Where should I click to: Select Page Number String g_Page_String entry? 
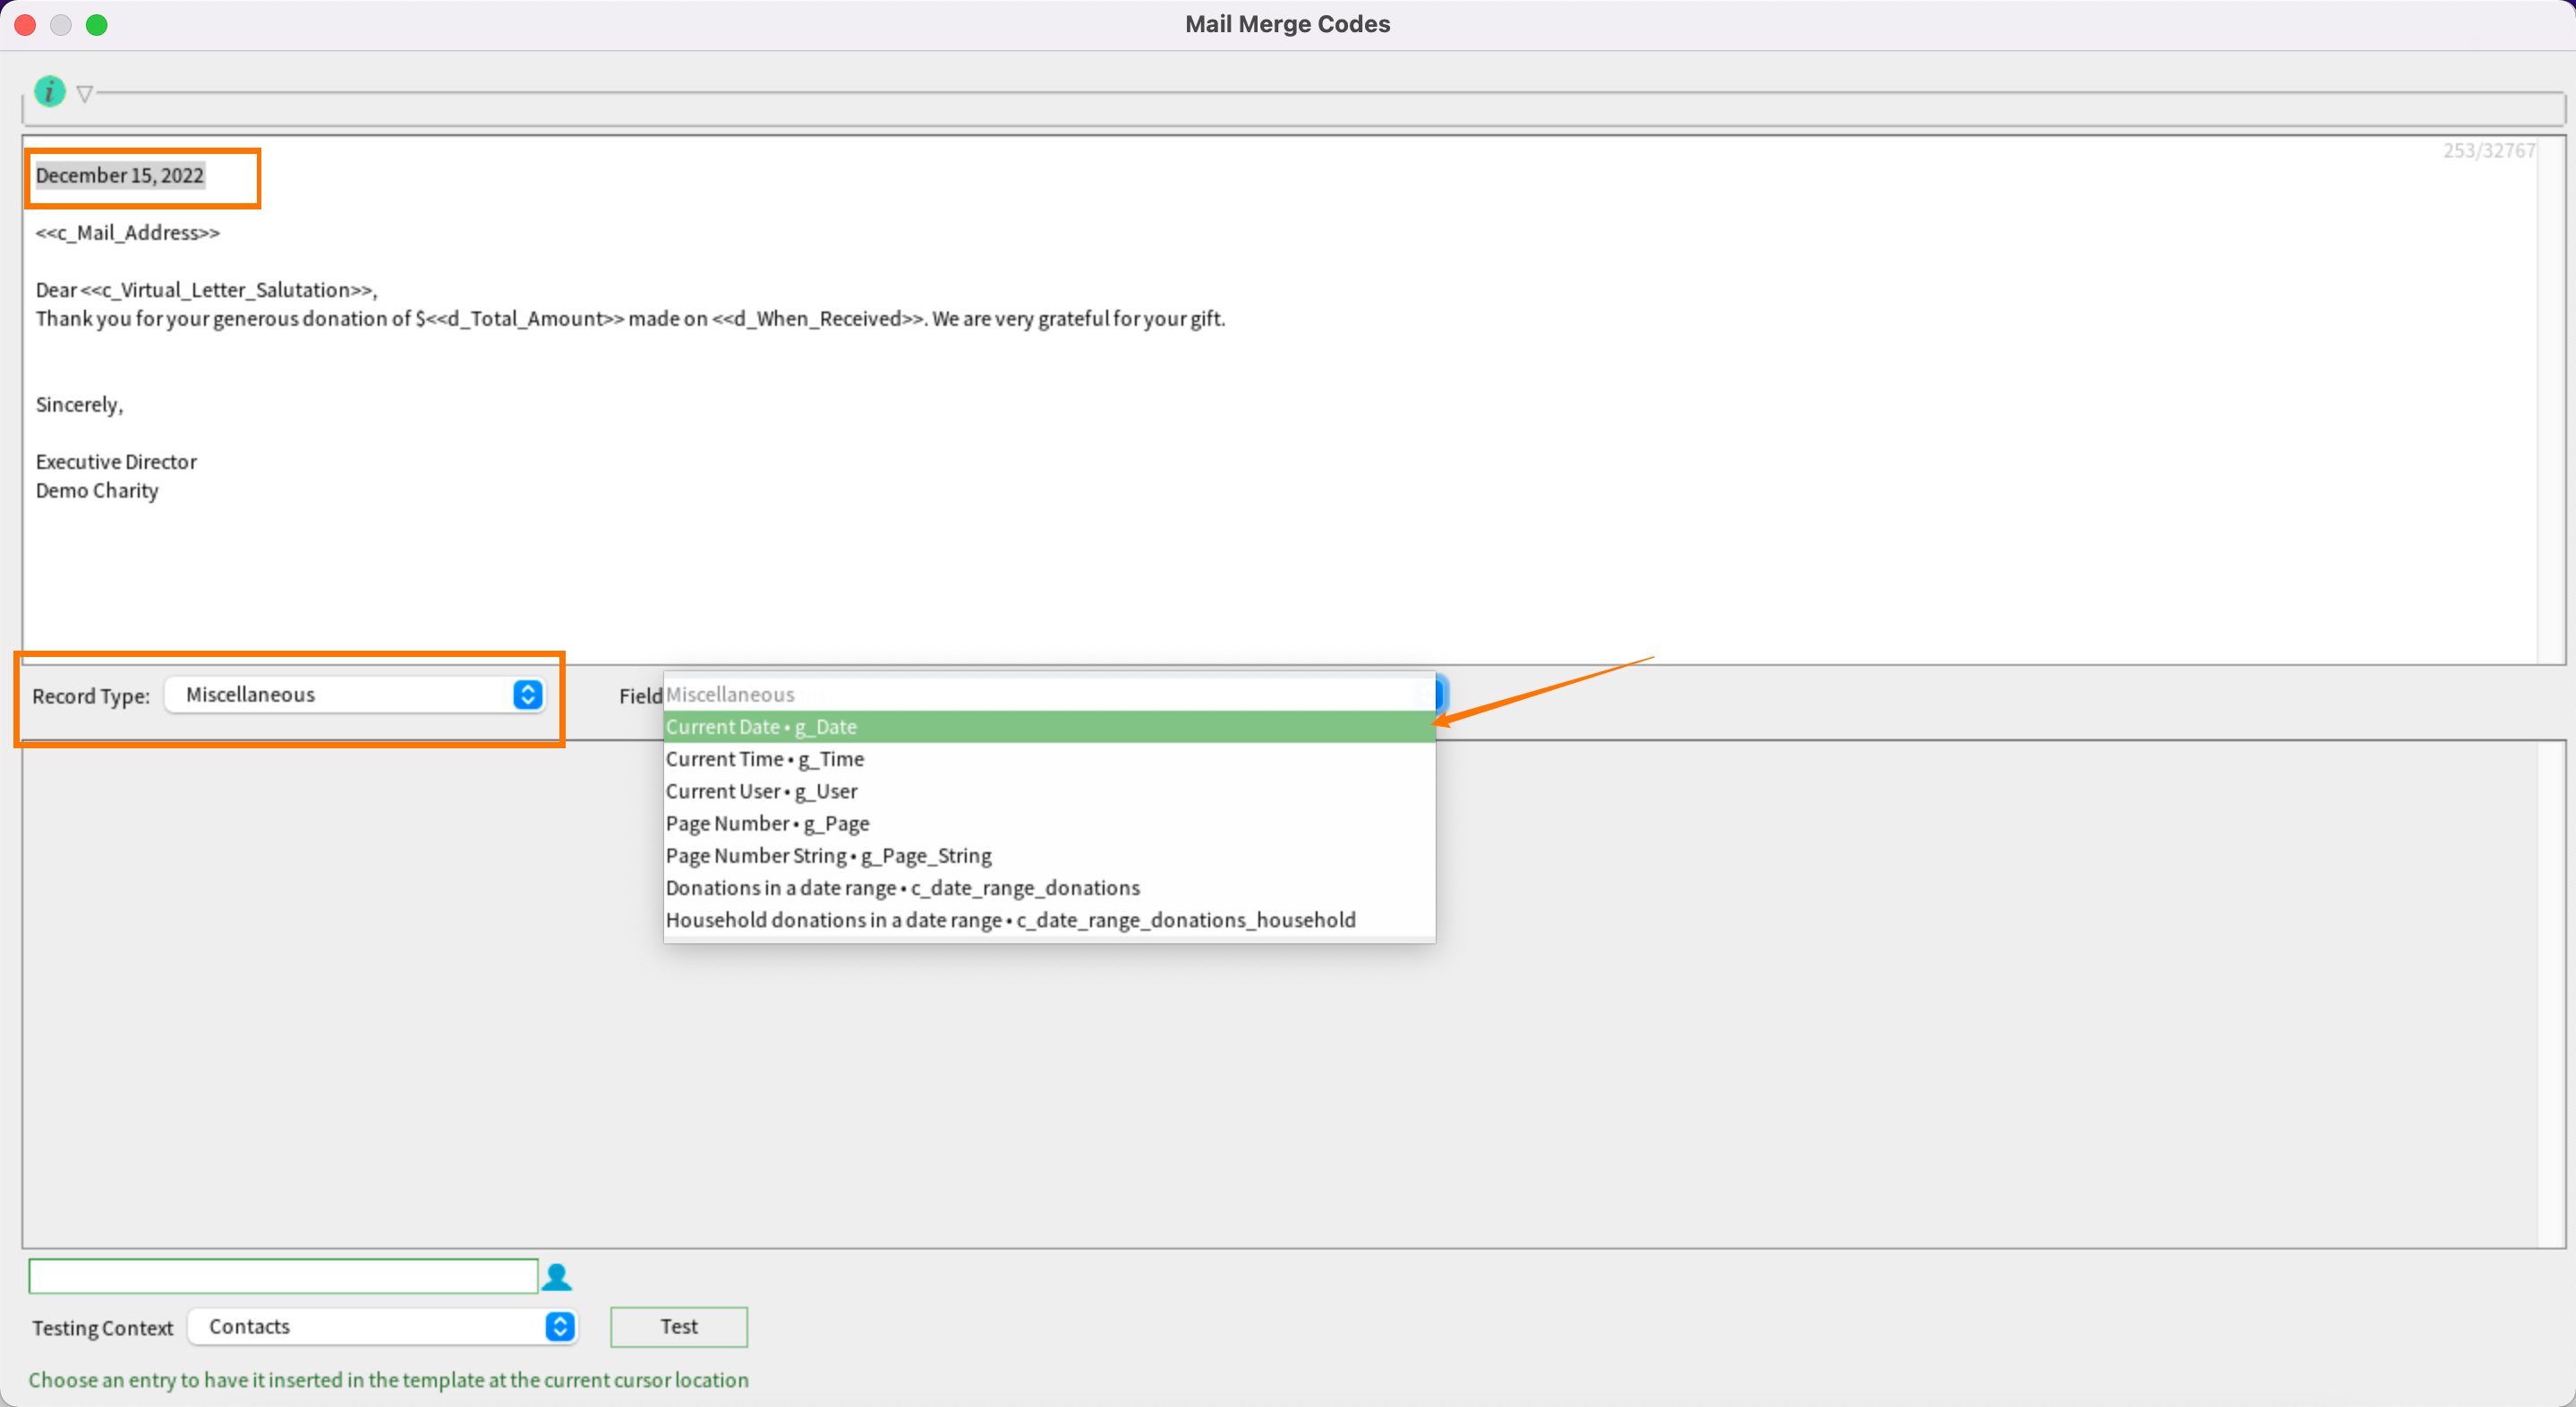(1049, 855)
